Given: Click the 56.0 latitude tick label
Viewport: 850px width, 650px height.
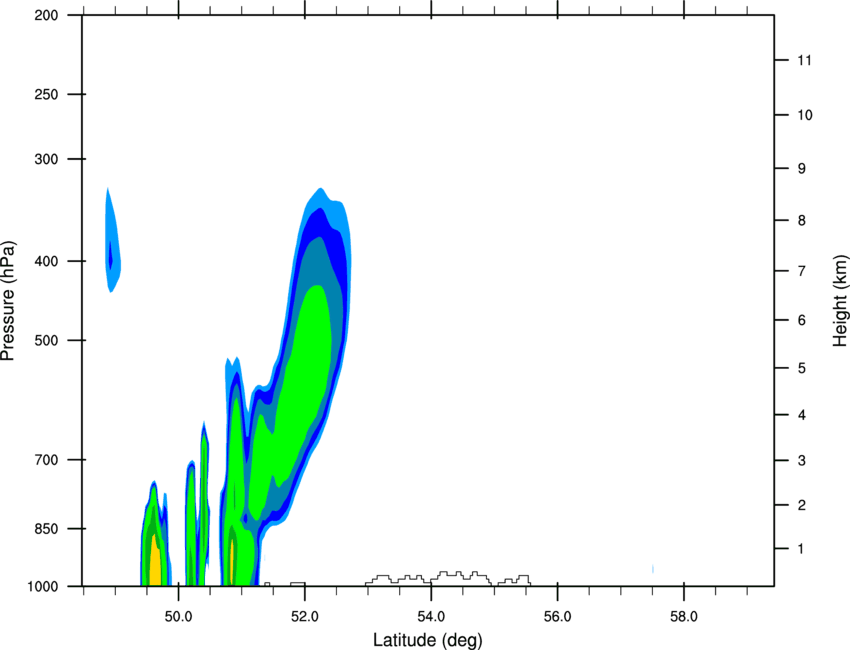Looking at the screenshot, I should coord(557,616).
